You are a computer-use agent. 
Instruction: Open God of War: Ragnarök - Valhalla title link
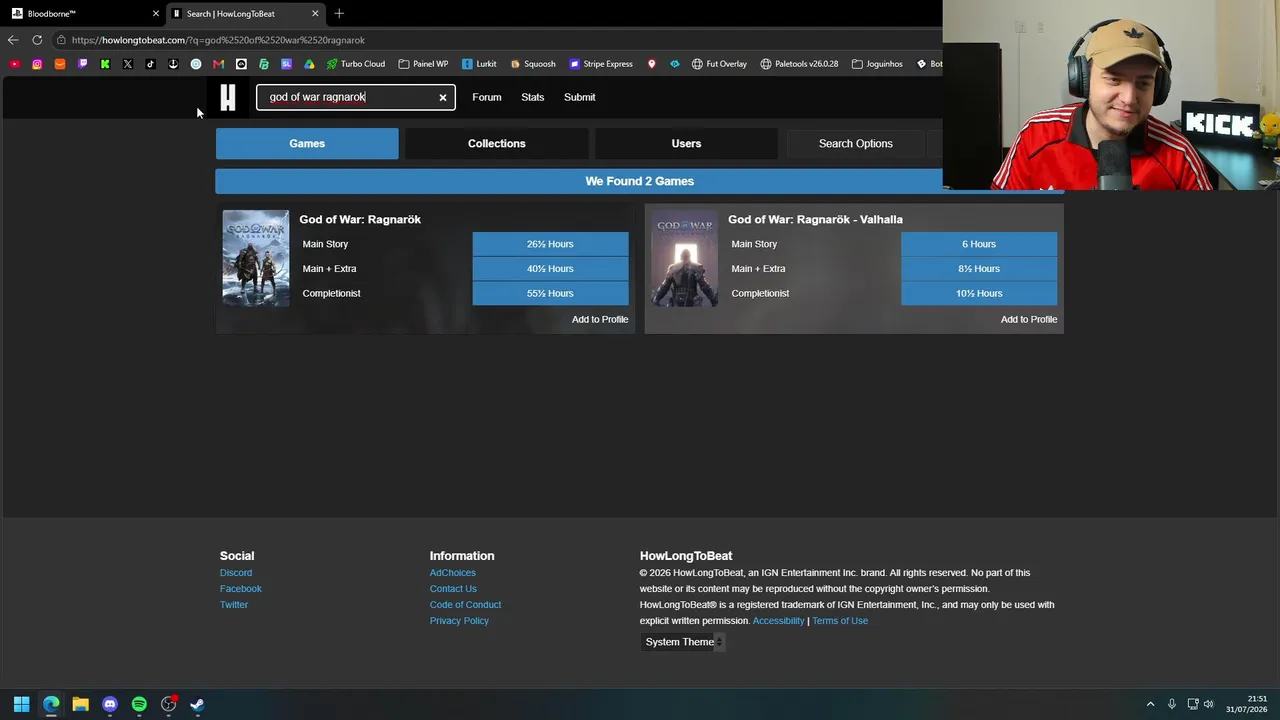tap(815, 220)
